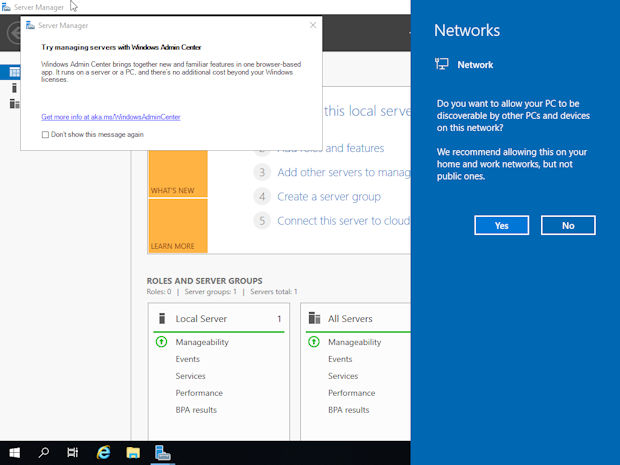Click Server Manager title bar app icon
The image size is (620, 465).
click(6, 7)
